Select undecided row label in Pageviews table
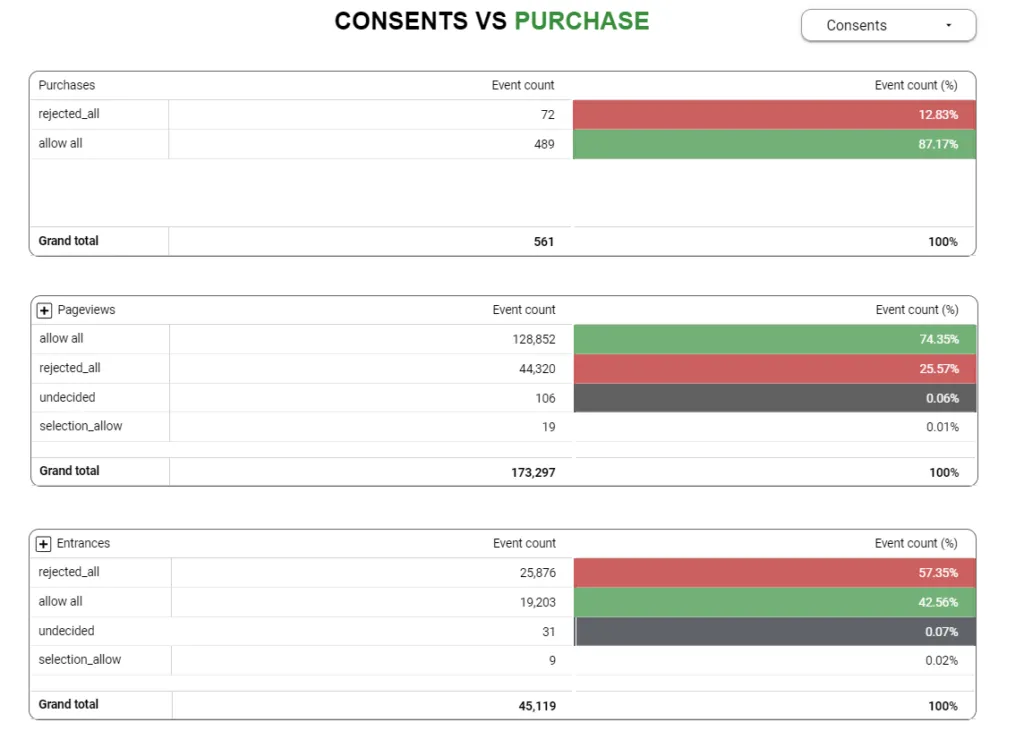 point(67,398)
